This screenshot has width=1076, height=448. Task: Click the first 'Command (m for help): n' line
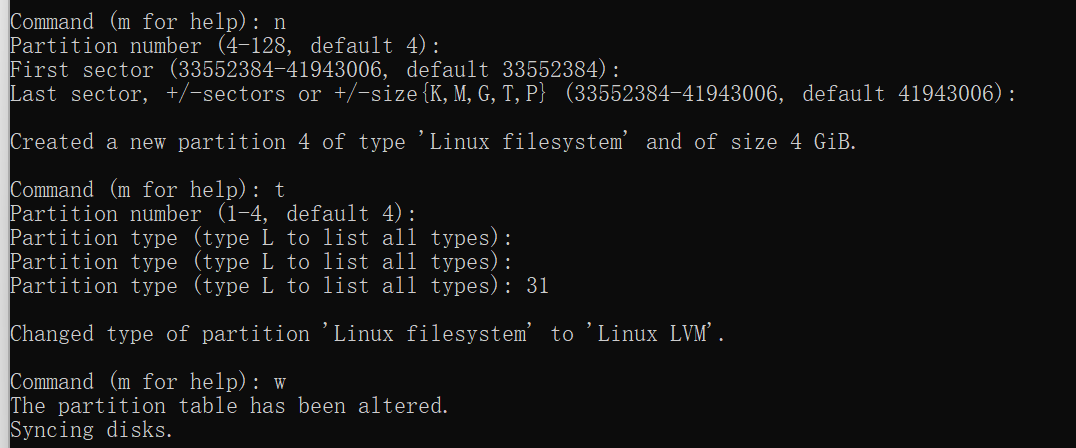(x=148, y=22)
